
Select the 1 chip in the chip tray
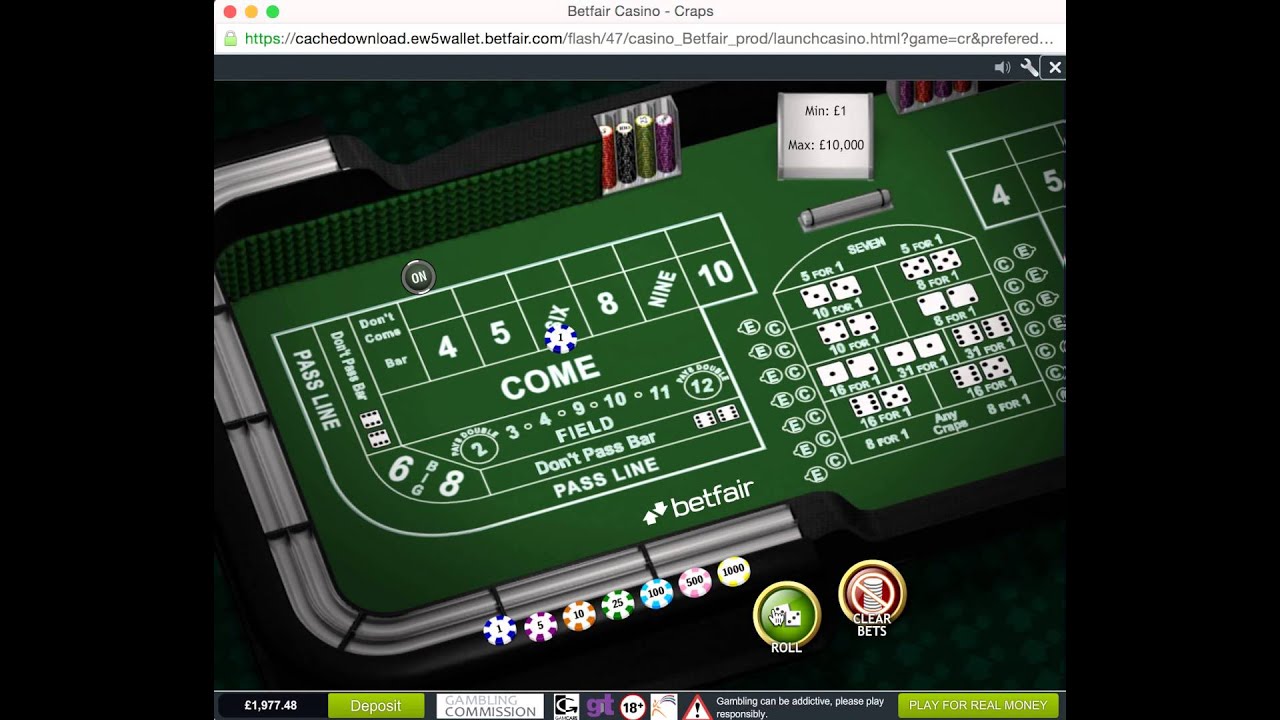[499, 630]
